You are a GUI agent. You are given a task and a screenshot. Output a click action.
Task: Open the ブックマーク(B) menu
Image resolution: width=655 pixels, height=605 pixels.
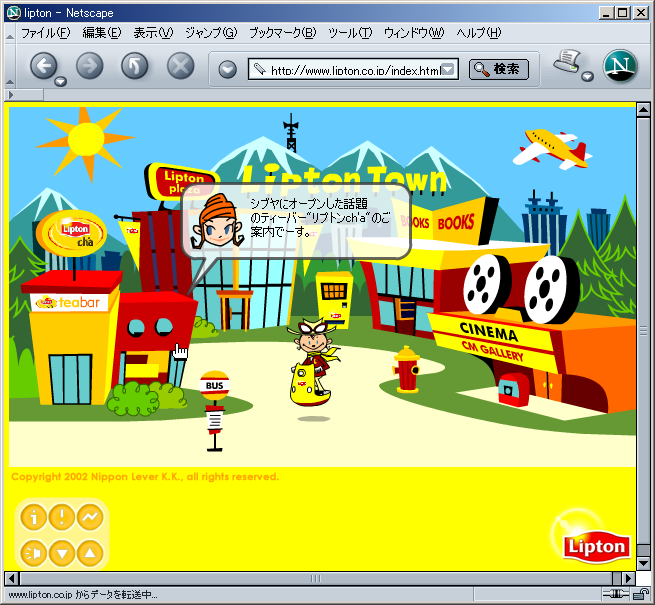(282, 33)
